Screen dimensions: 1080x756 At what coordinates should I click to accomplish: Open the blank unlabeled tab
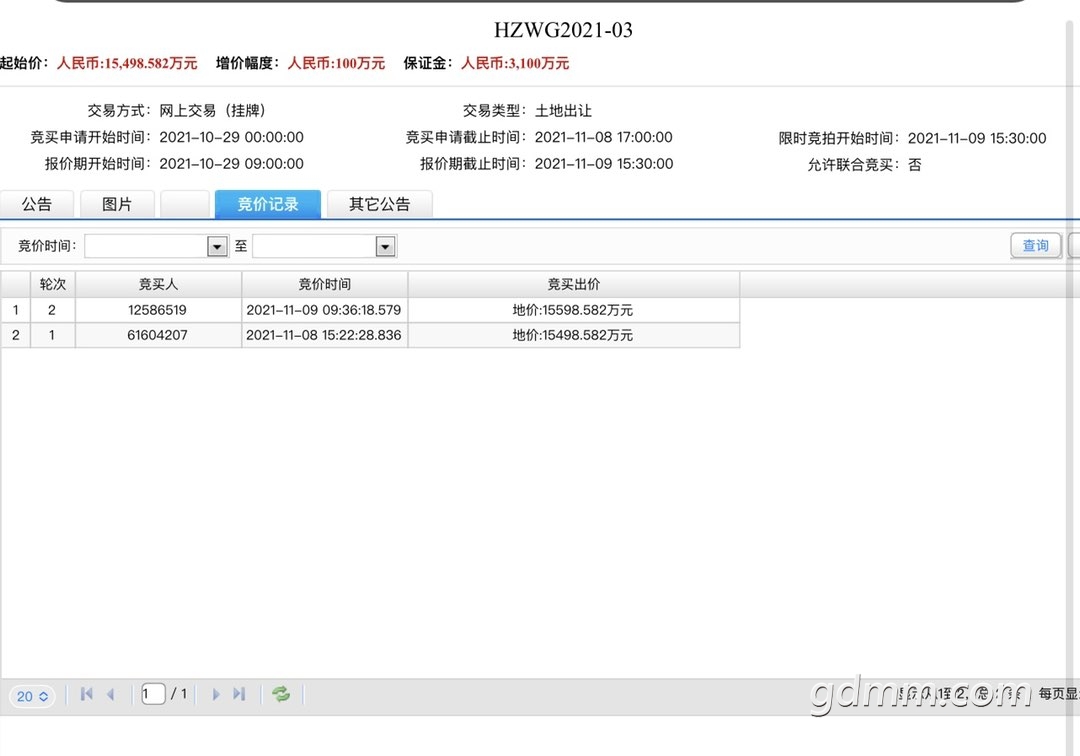point(184,204)
